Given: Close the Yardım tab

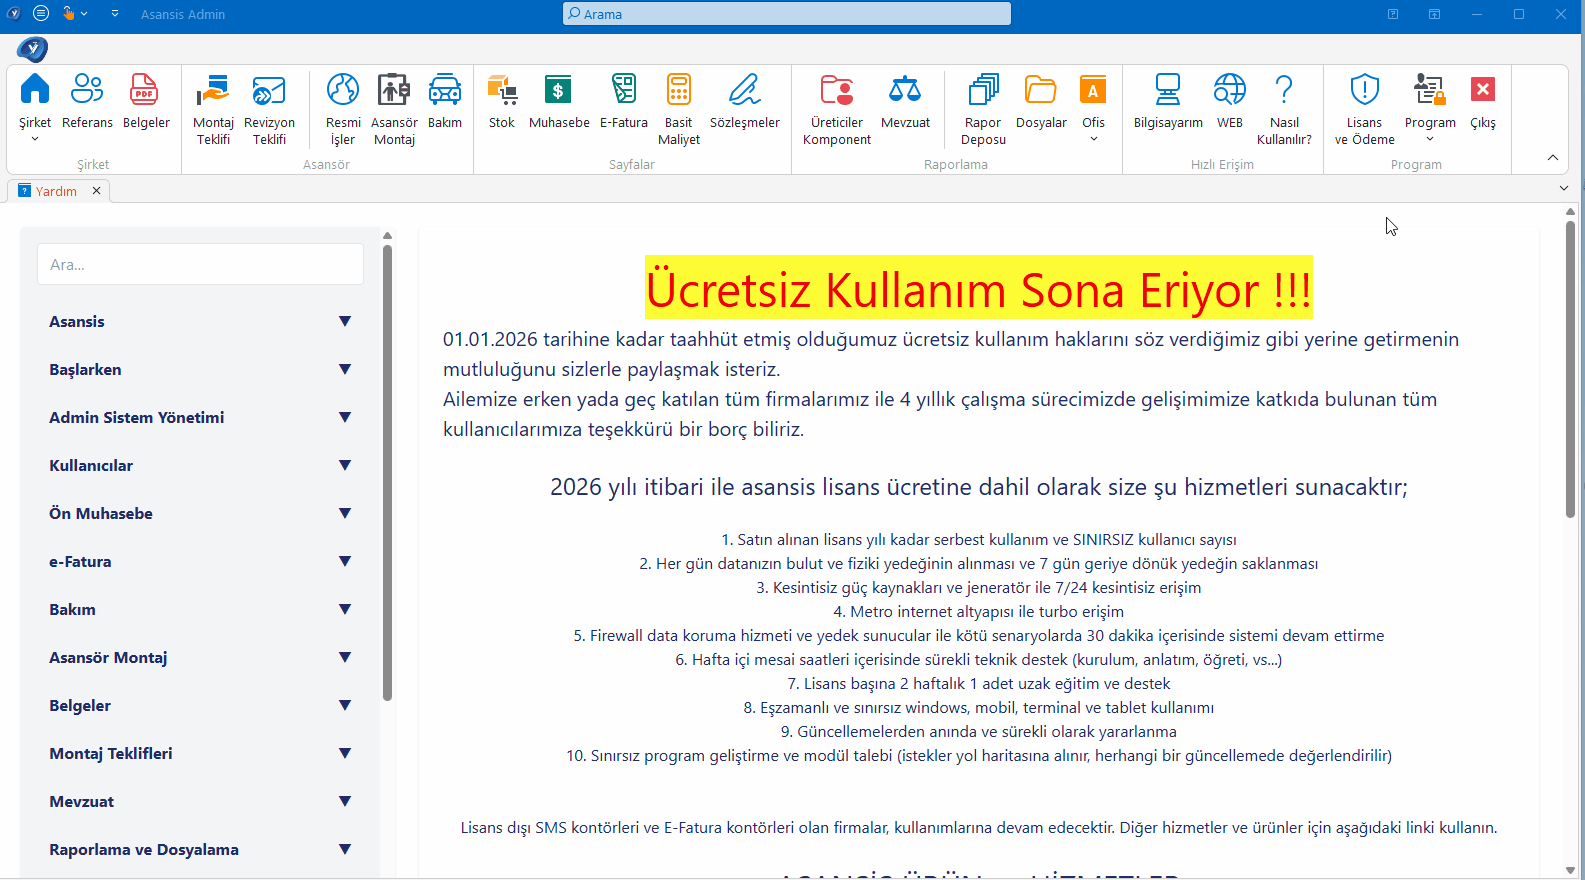Looking at the screenshot, I should click(97, 191).
